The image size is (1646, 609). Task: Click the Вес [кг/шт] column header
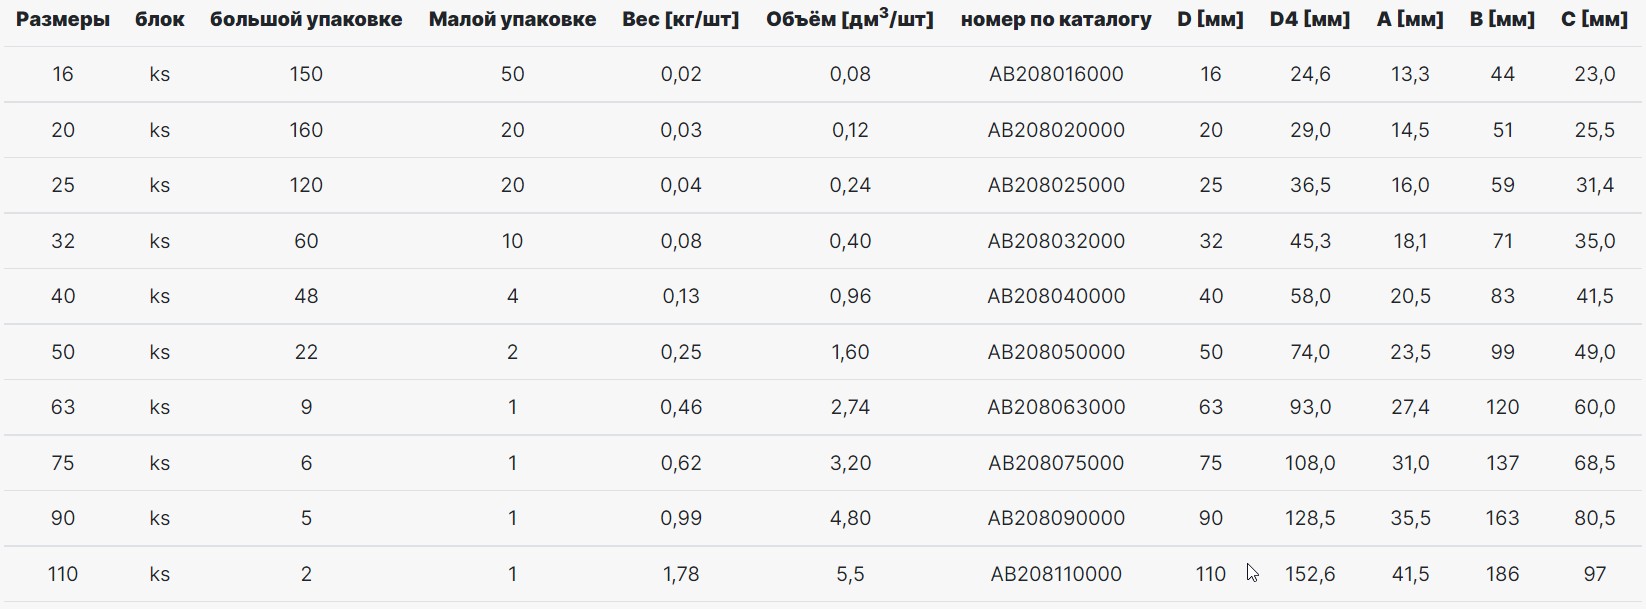coord(681,19)
